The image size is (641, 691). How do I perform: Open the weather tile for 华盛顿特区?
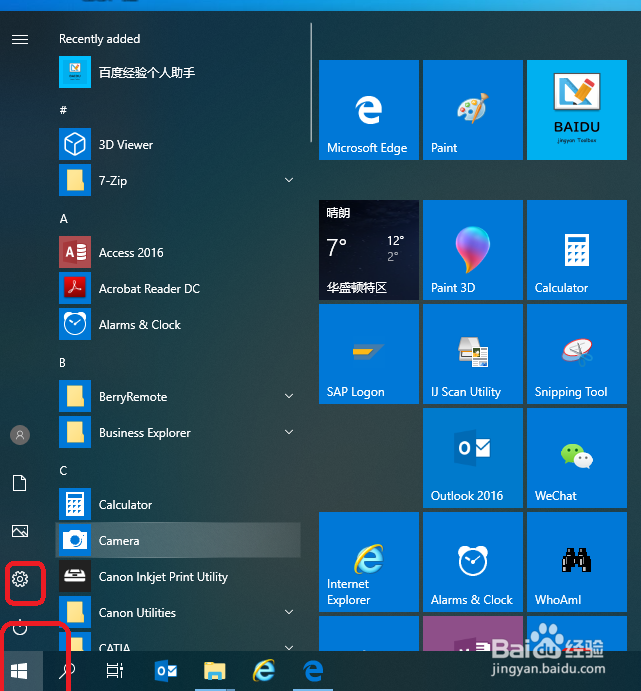(x=369, y=250)
